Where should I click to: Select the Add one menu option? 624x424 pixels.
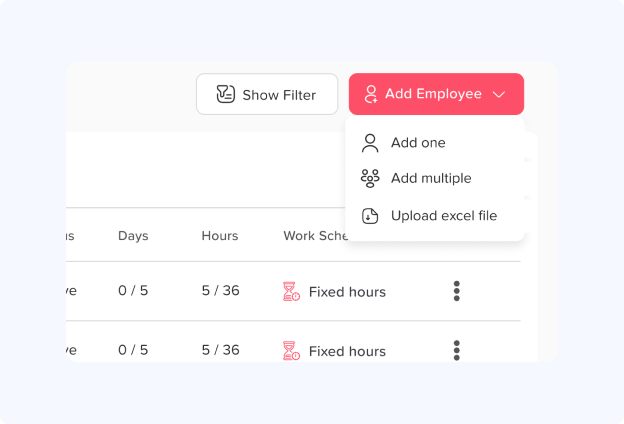(418, 143)
